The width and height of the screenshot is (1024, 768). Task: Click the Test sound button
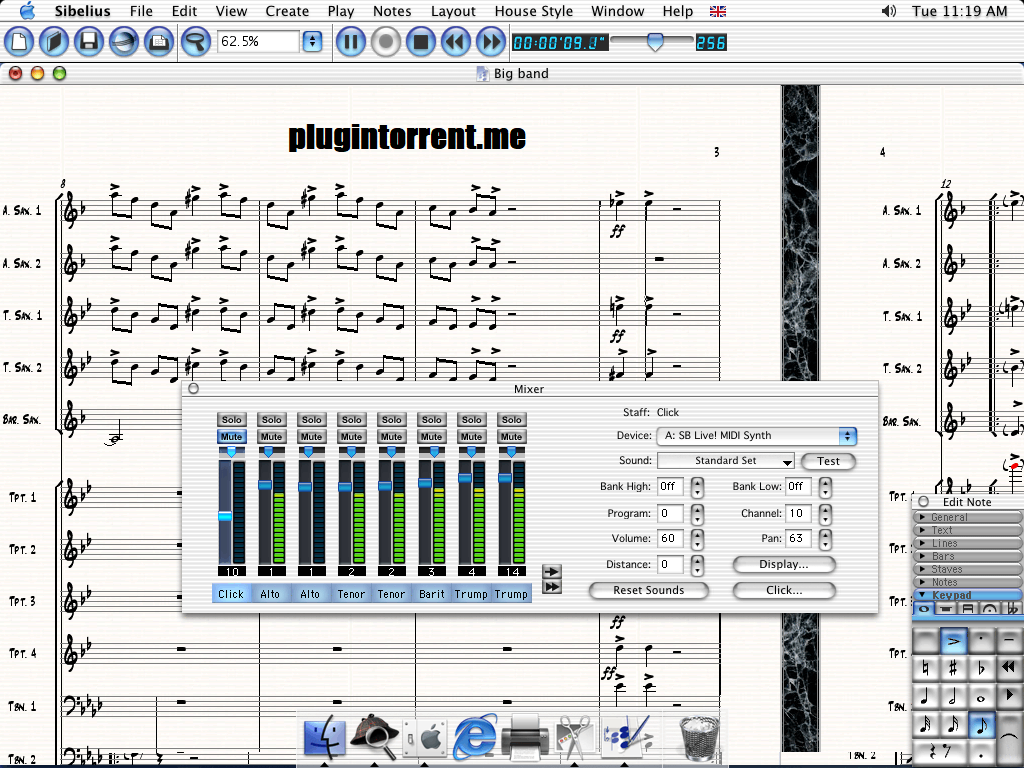pyautogui.click(x=828, y=461)
